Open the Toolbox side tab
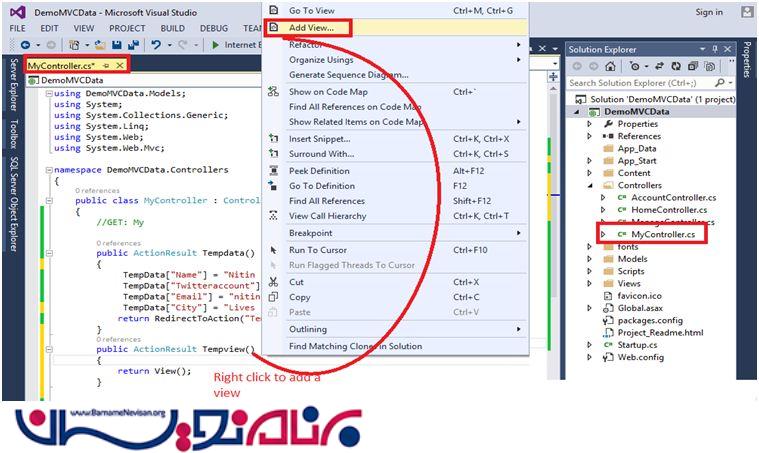 click(x=14, y=134)
